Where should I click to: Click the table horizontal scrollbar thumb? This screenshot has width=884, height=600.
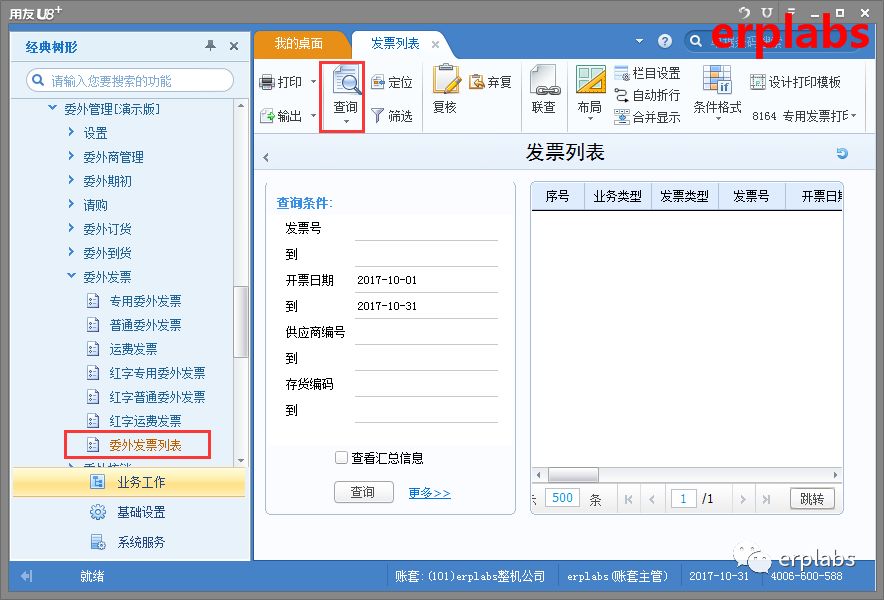pos(573,475)
